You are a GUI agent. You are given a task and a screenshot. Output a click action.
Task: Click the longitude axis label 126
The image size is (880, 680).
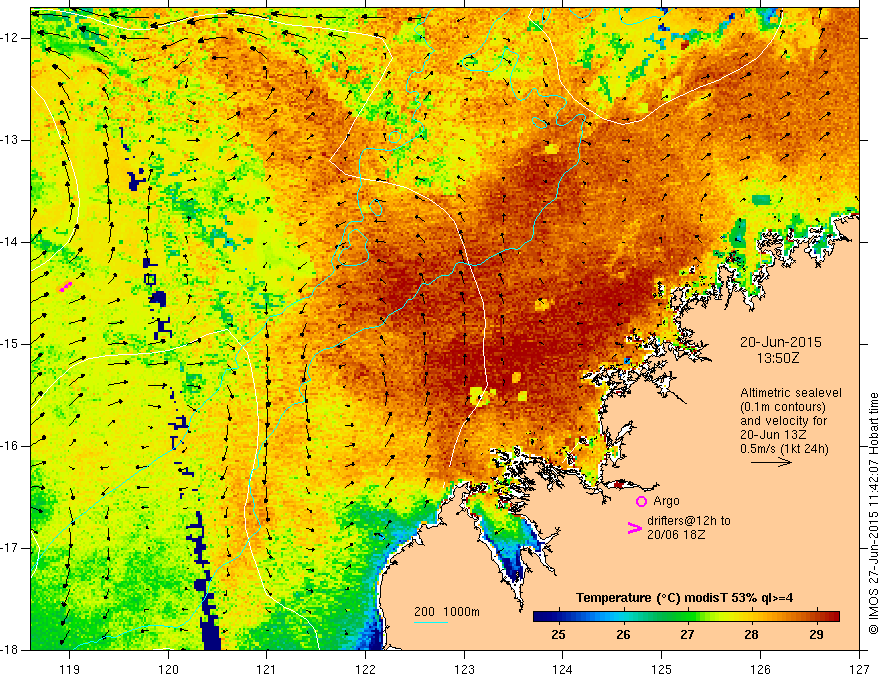coord(760,669)
